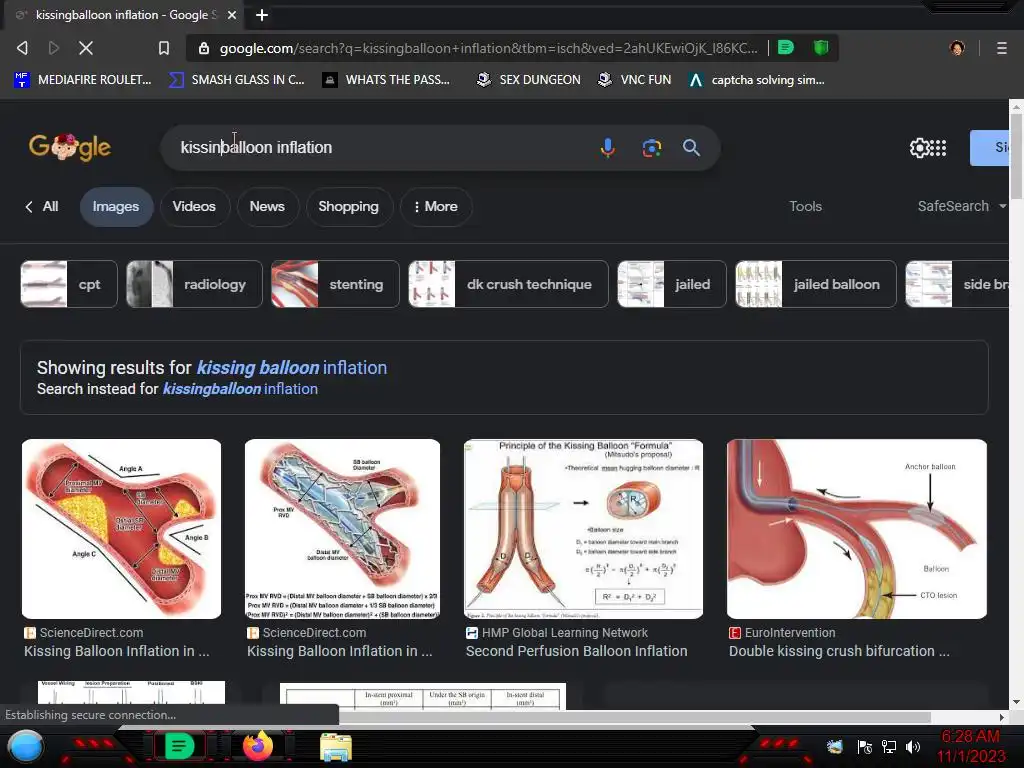Click the clock showing 6:28 AM
This screenshot has width=1024, height=768.
click(x=970, y=737)
